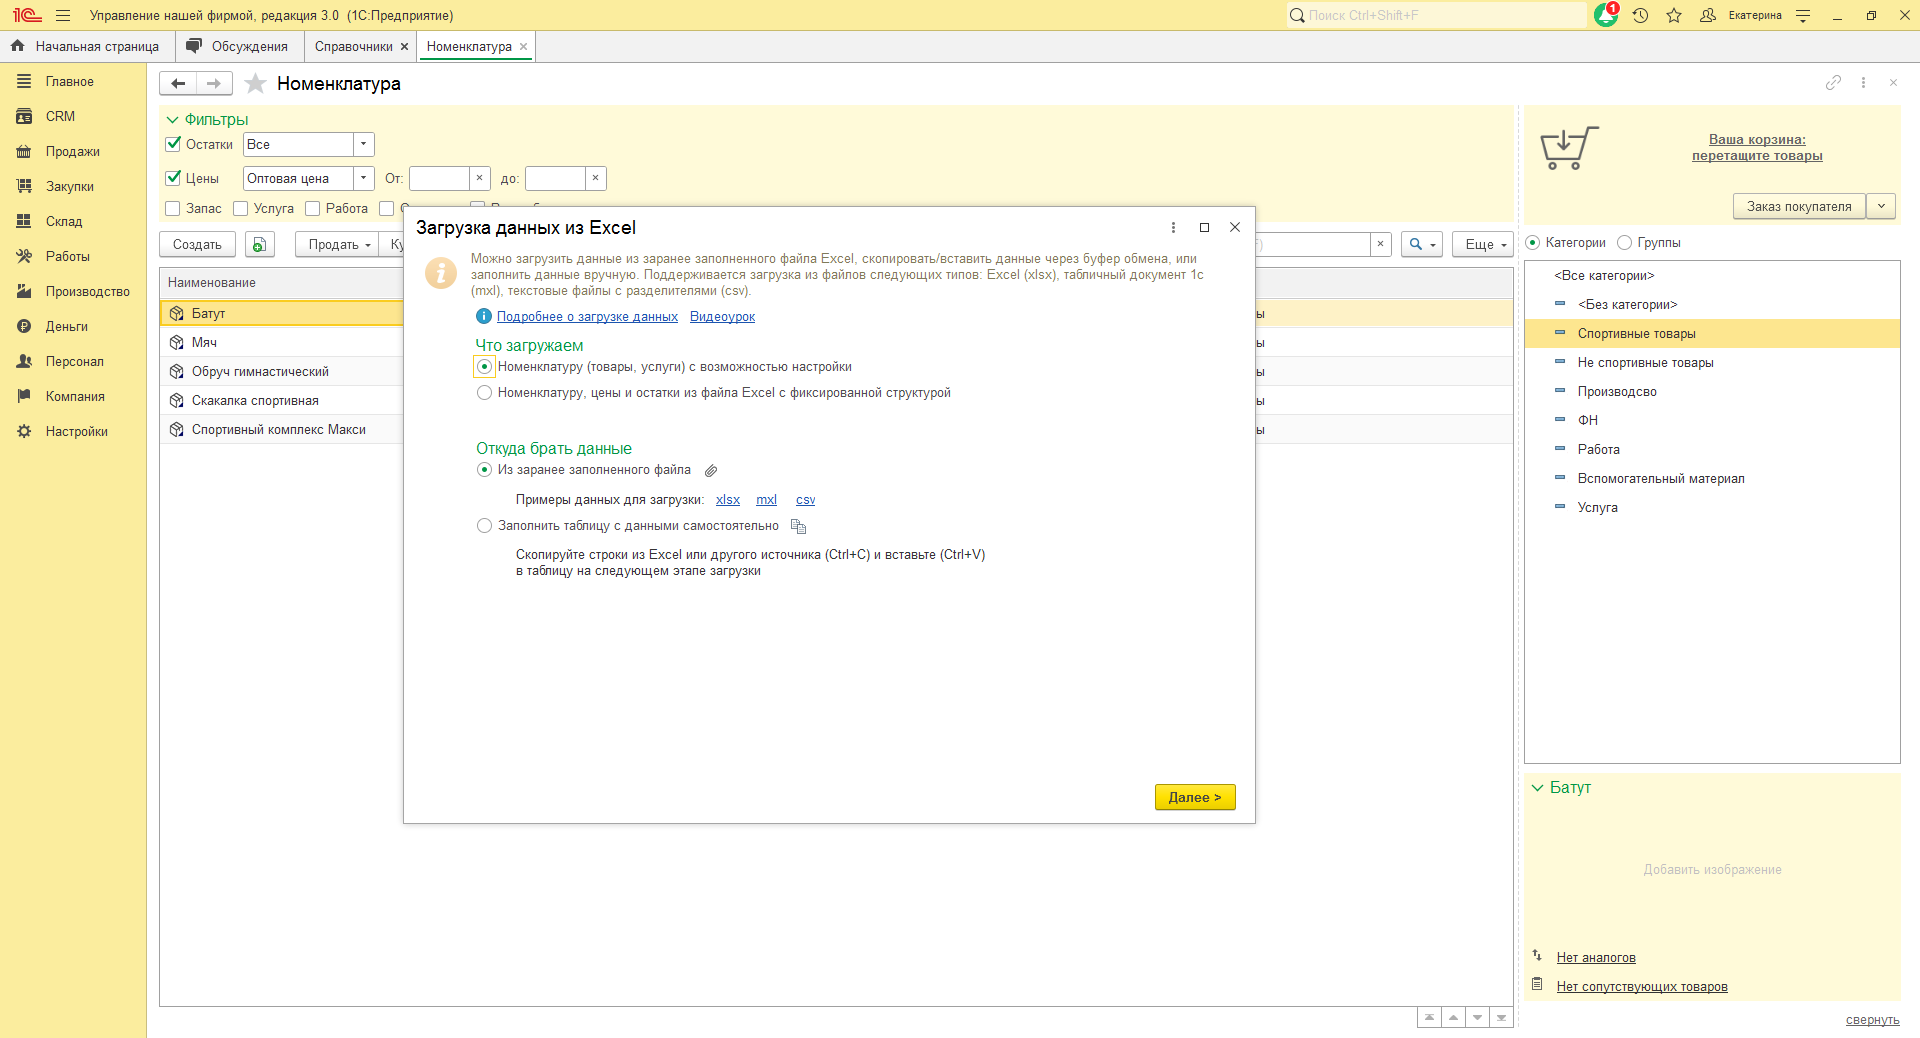Uncheck the Остатки filter checkbox
1920x1038 pixels.
(x=173, y=144)
